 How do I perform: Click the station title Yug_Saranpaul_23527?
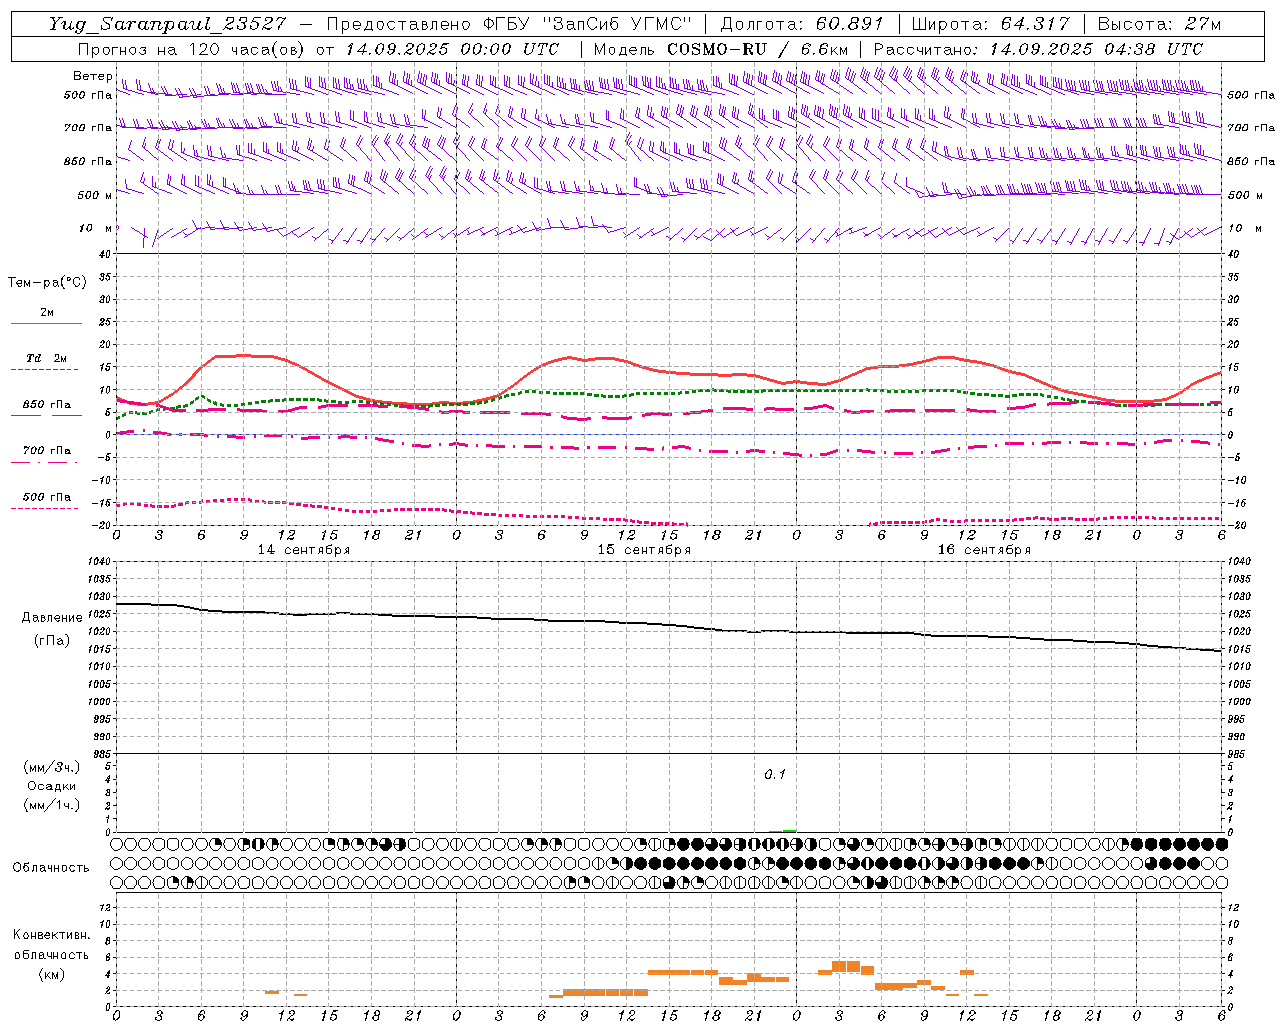(x=170, y=24)
